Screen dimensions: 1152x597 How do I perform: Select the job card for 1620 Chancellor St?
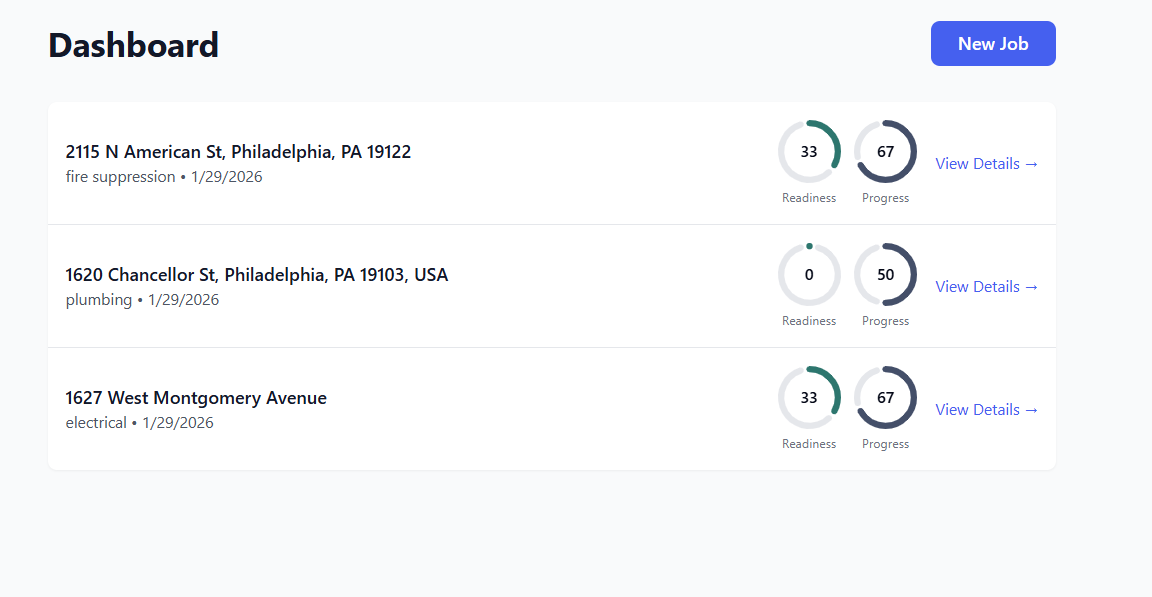[x=551, y=286]
